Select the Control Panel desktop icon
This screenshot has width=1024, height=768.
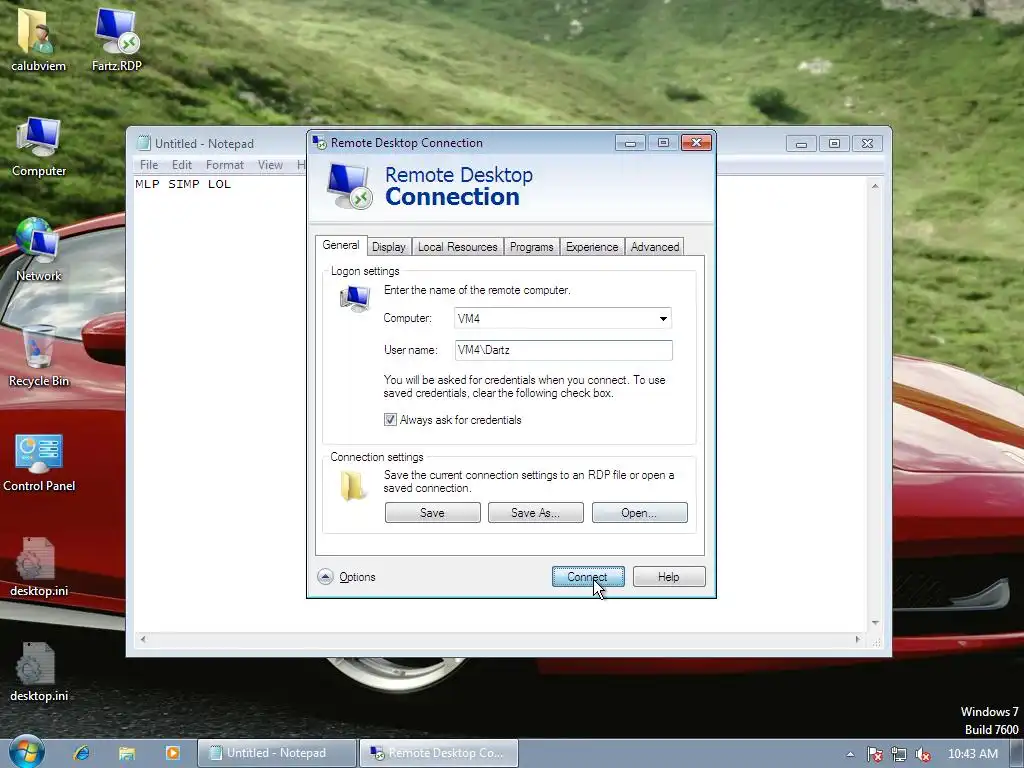[x=39, y=462]
